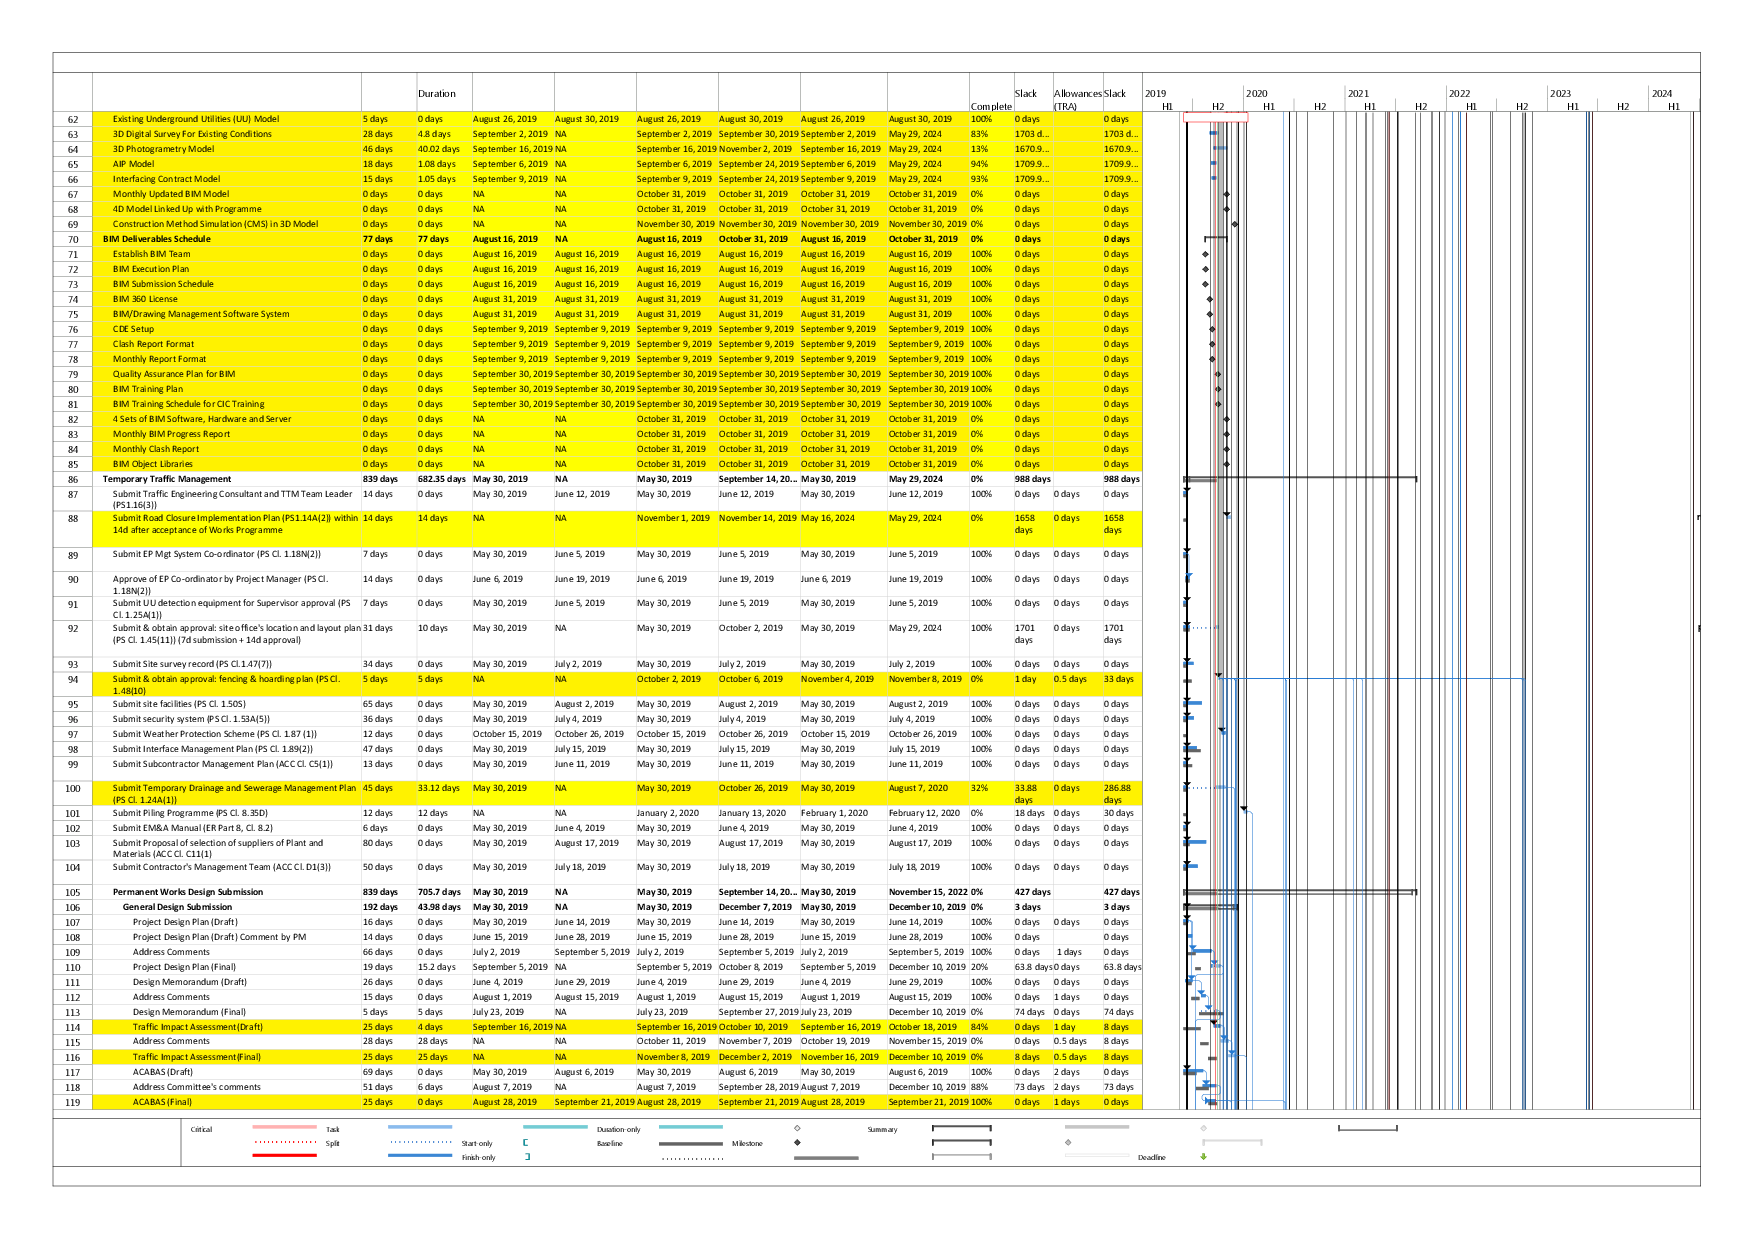Viewport: 1754px width, 1240px height.
Task: Select task Submit Road Closure Implementation Plan
Action: [235, 524]
